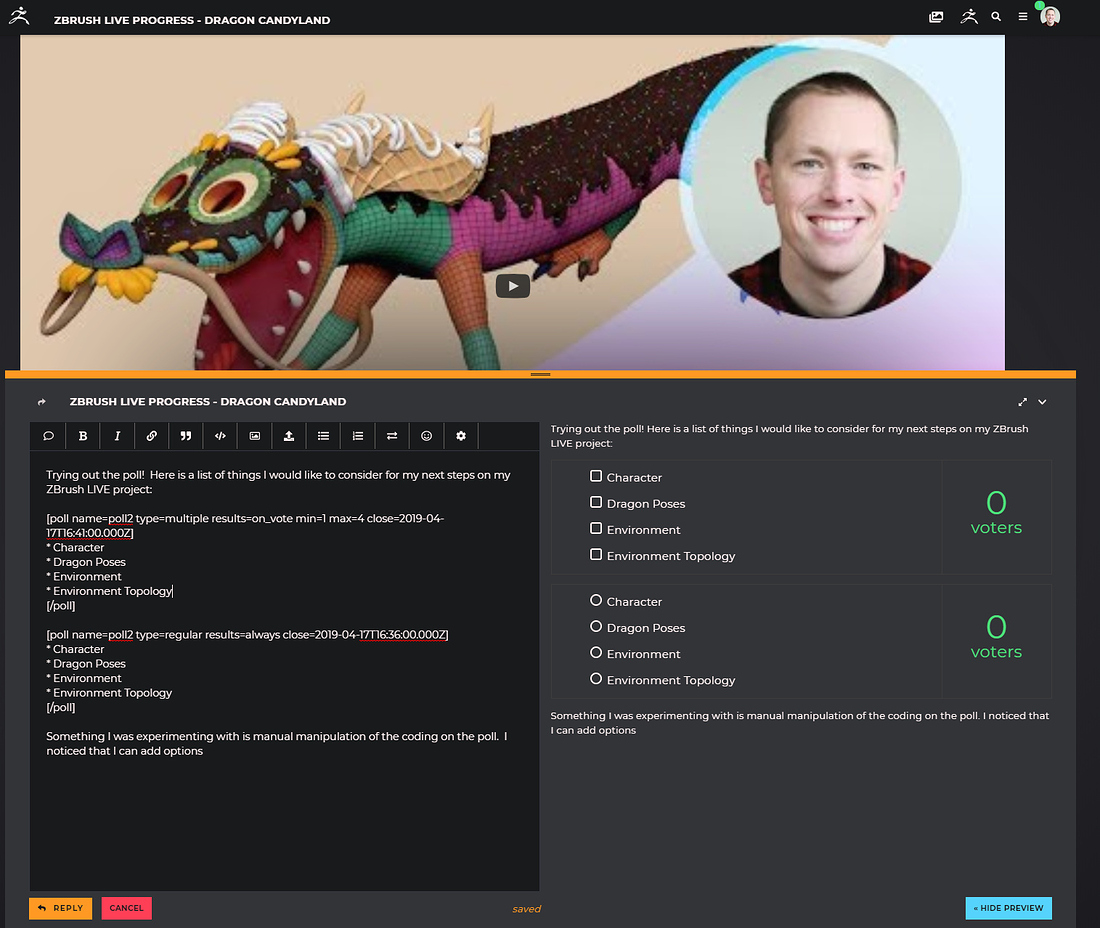Select Character radio button in second poll
1100x928 pixels.
596,600
